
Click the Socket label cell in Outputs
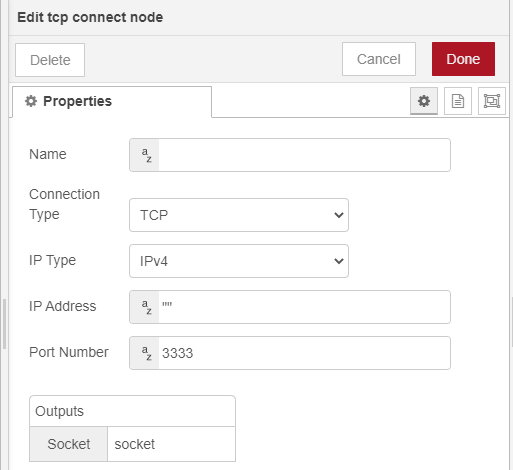[69, 444]
